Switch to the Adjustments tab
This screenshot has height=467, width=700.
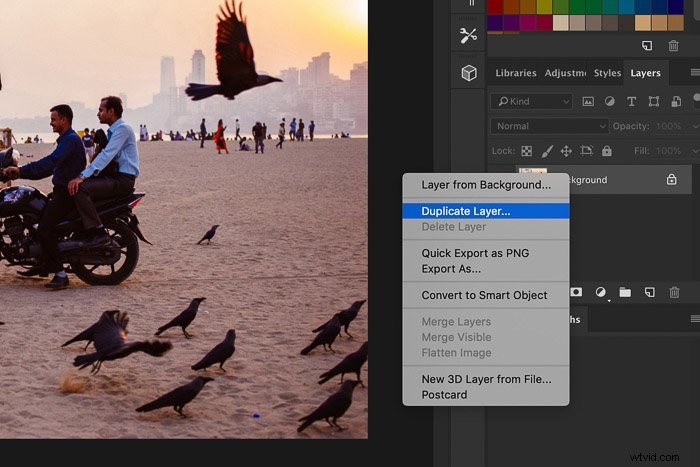click(565, 73)
